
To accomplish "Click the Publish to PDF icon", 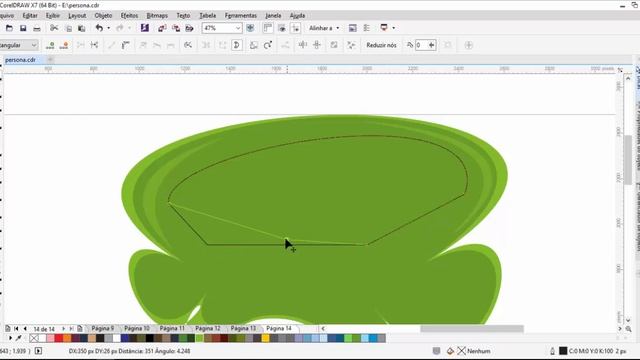I will point(189,28).
